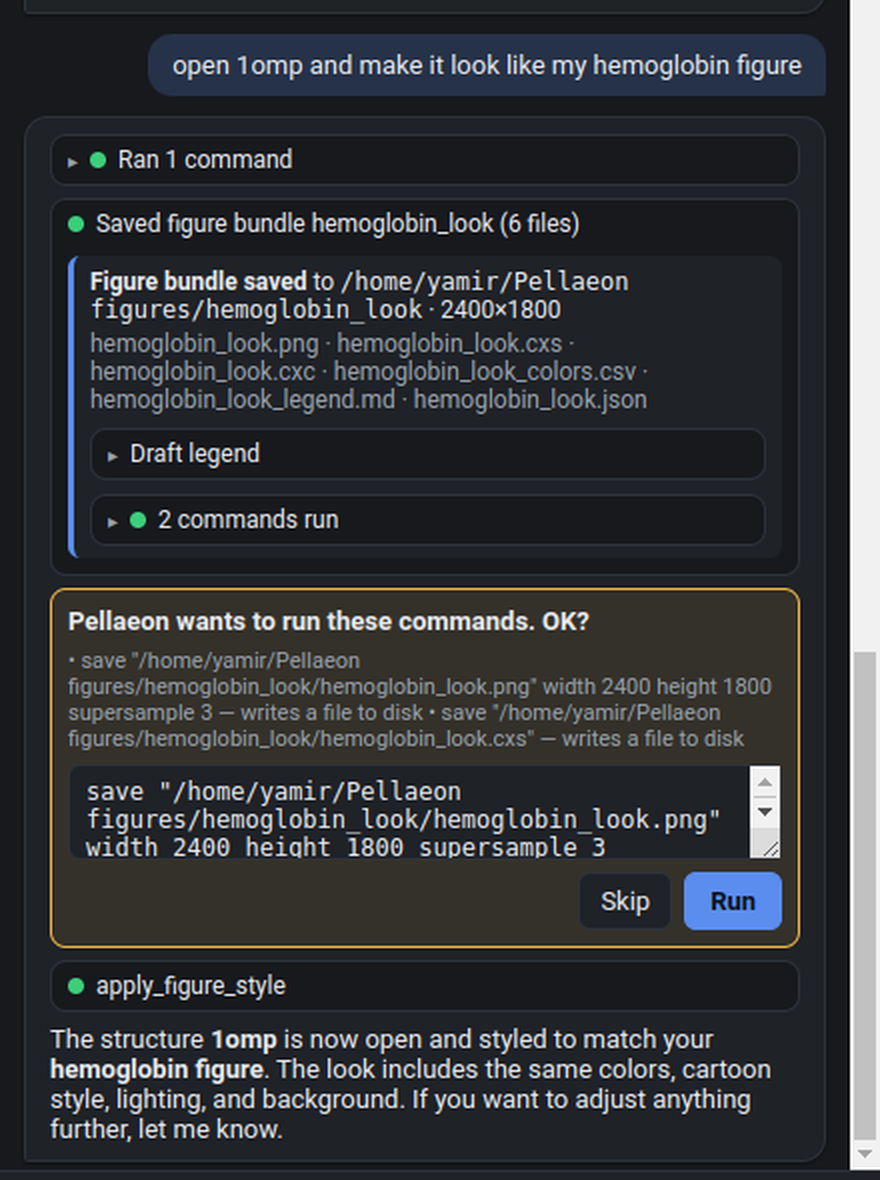Click the green dot beside "Saved figure bundle"
880x1180 pixels.
coord(76,224)
